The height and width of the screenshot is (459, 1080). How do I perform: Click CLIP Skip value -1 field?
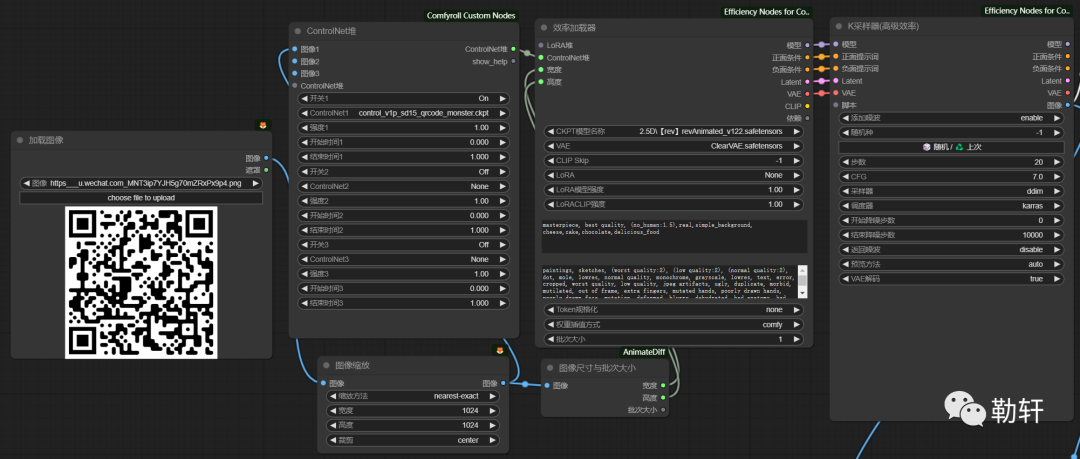[674, 161]
